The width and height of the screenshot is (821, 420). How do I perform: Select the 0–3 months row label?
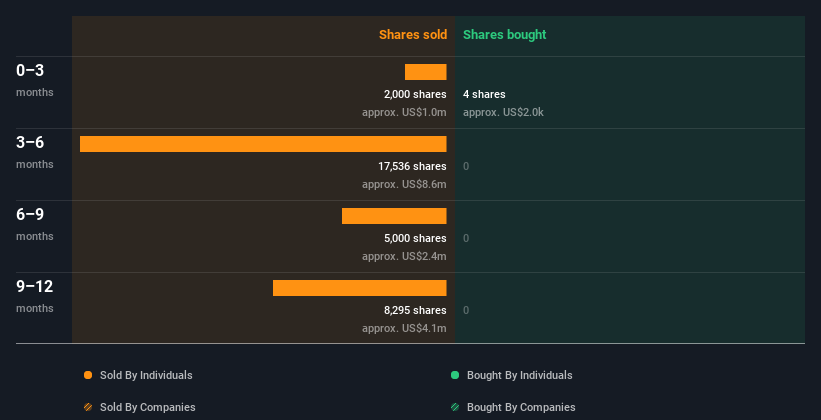(x=35, y=80)
